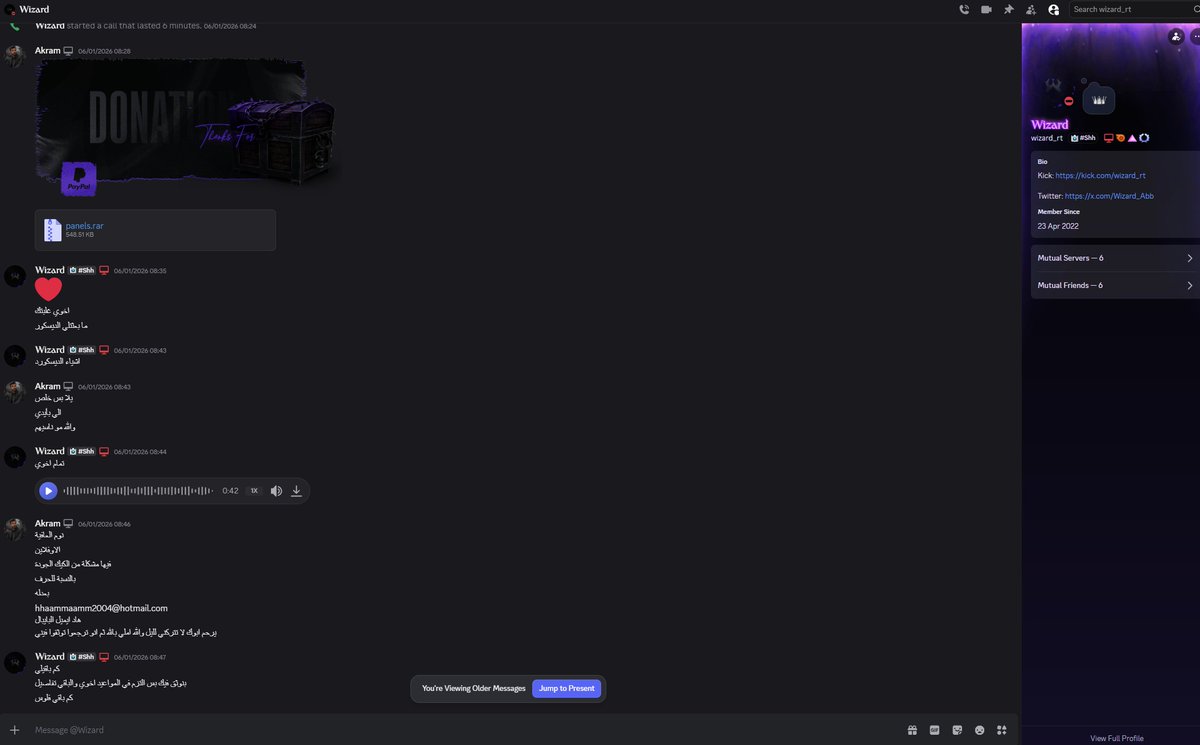Click the Member Since 23 Apr 2022 date
The image size is (1200, 745).
coord(1058,226)
